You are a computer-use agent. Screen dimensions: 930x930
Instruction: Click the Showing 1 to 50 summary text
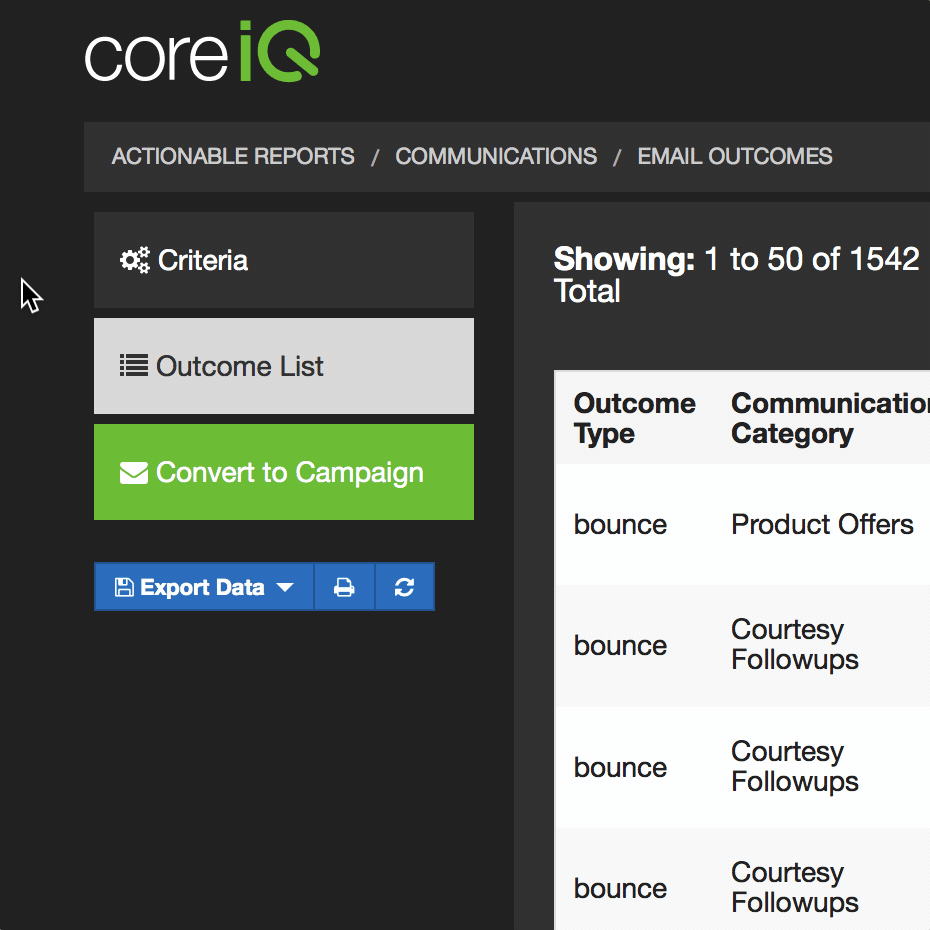736,275
